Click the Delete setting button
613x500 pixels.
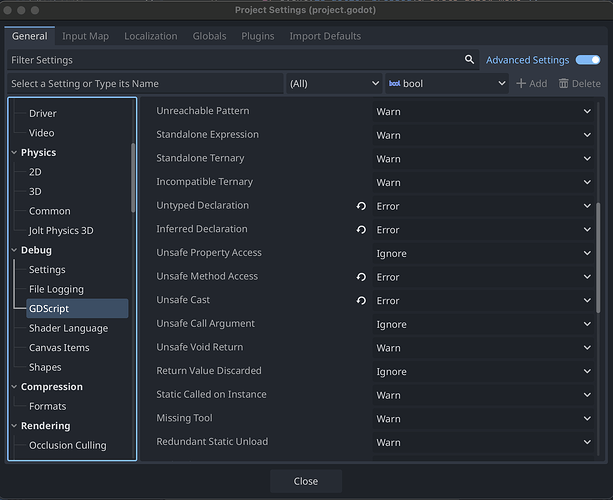(579, 83)
